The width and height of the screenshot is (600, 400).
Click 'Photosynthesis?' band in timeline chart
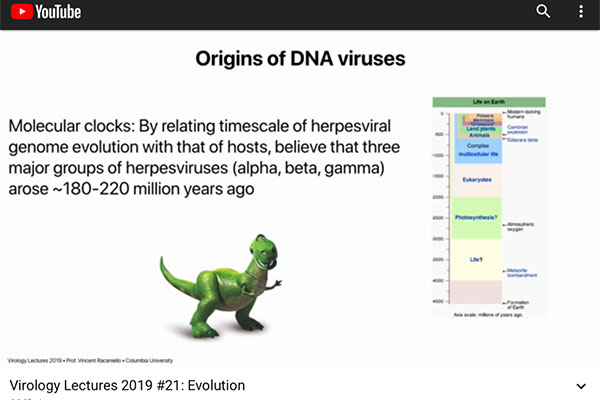coord(478,218)
